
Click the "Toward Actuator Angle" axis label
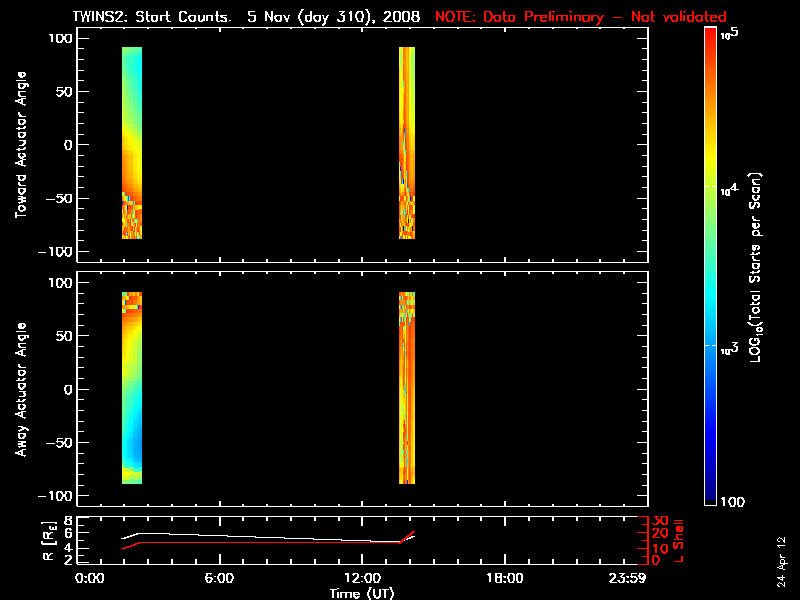(x=21, y=145)
